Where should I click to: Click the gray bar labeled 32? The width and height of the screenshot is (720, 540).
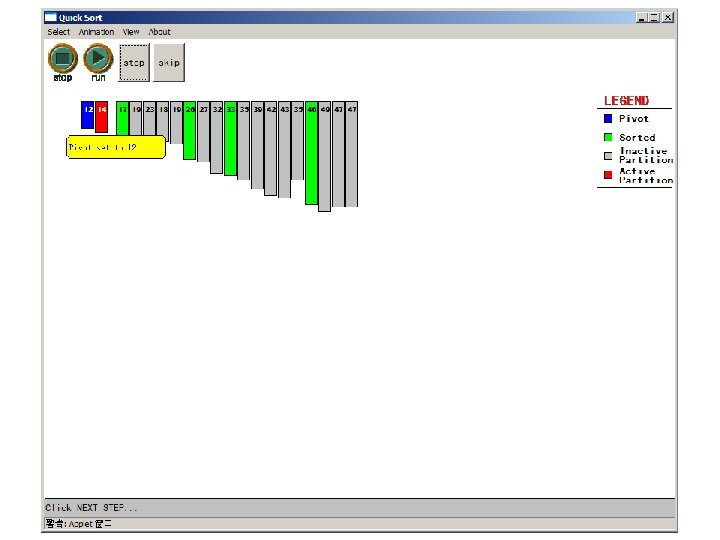point(217,138)
